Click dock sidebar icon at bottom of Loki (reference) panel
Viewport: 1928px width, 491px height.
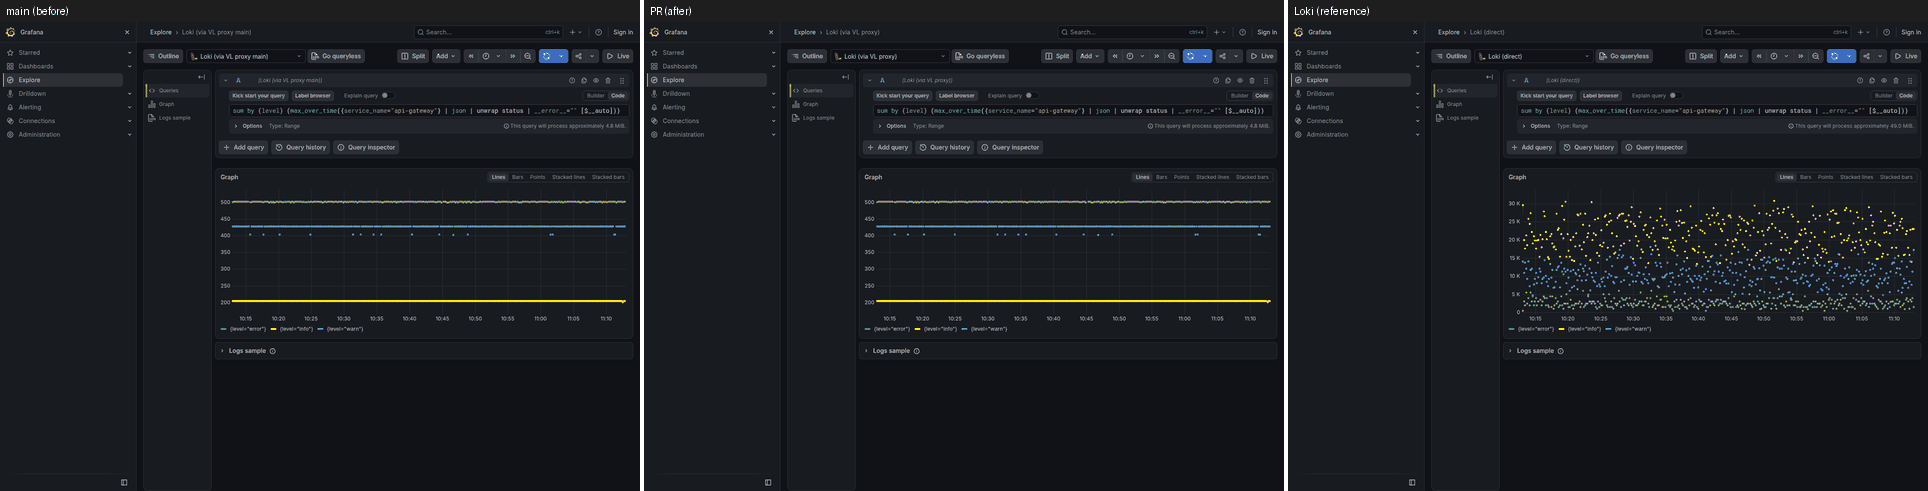click(x=1412, y=482)
